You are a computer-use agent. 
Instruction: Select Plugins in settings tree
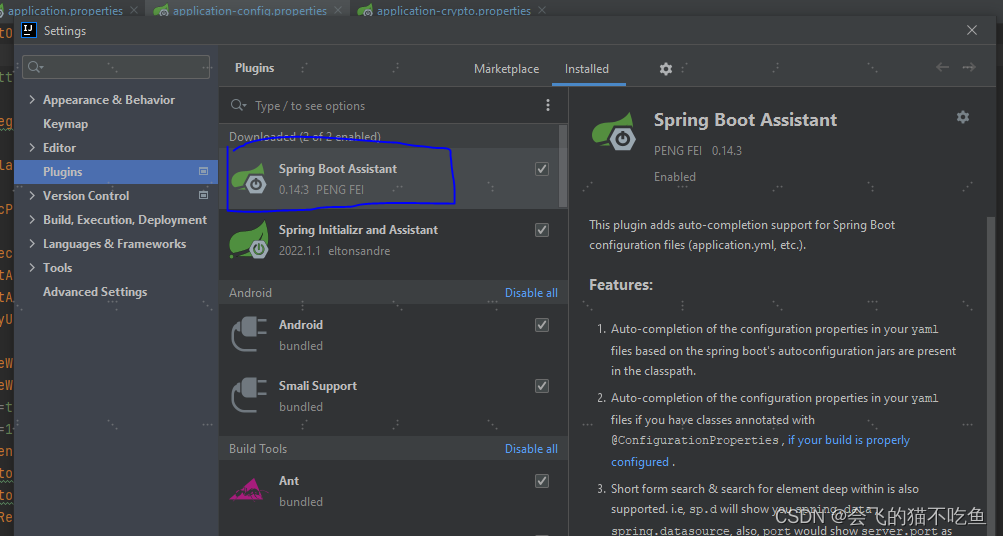116,171
